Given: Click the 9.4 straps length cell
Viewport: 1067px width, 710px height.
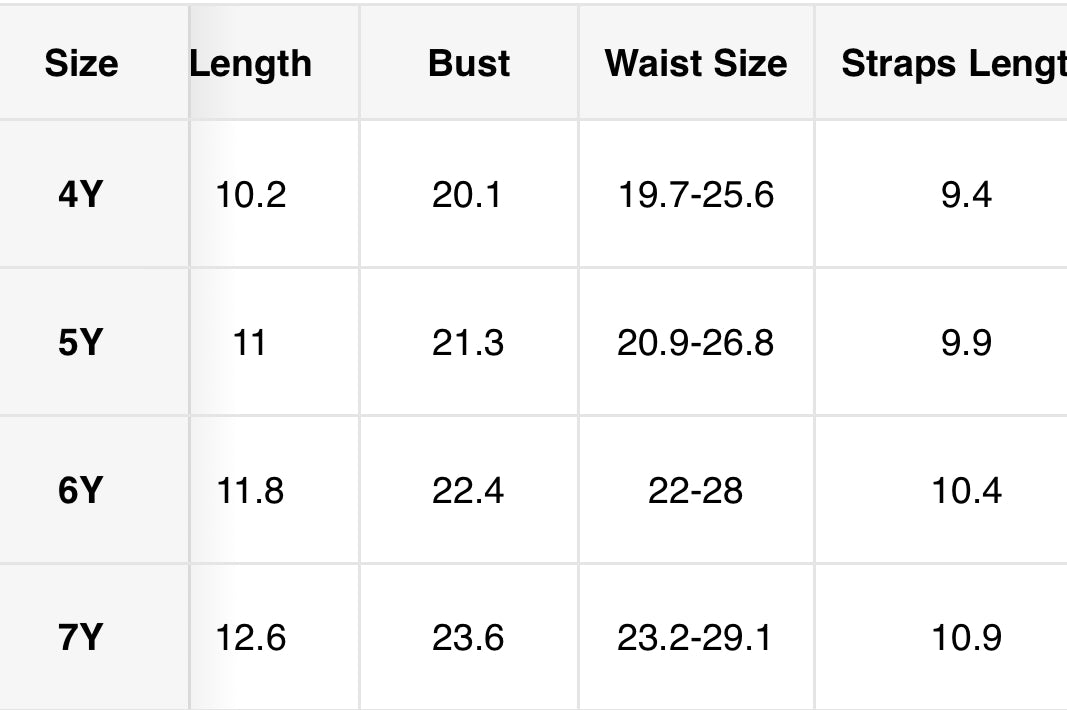Looking at the screenshot, I should coord(941,195).
